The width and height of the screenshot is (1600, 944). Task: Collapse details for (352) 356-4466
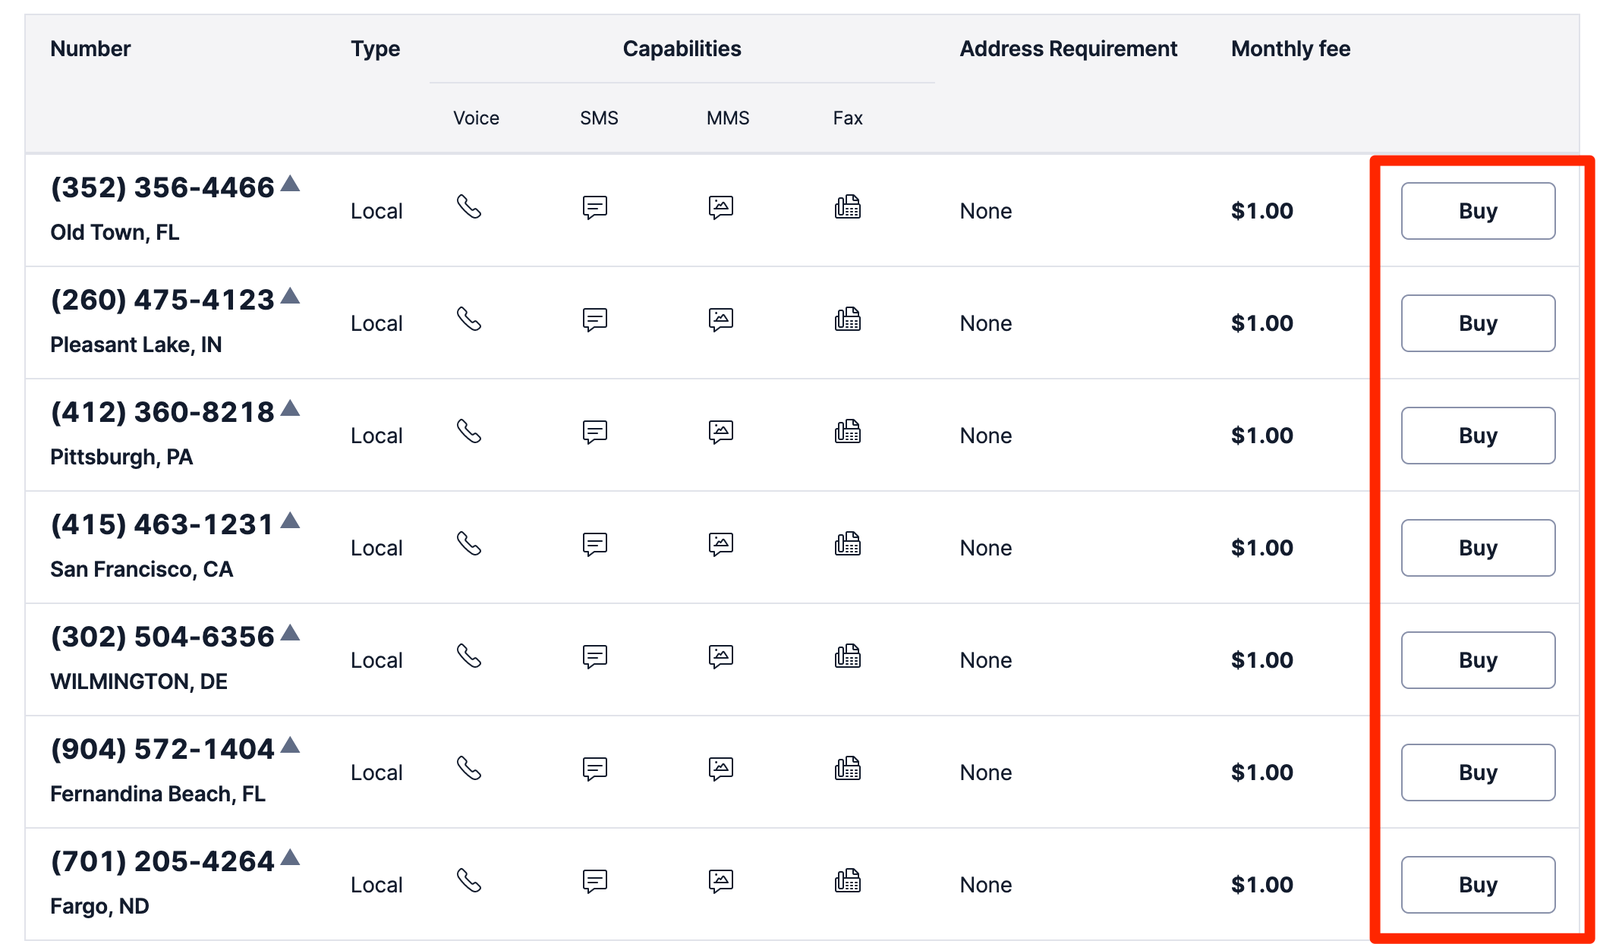289,183
